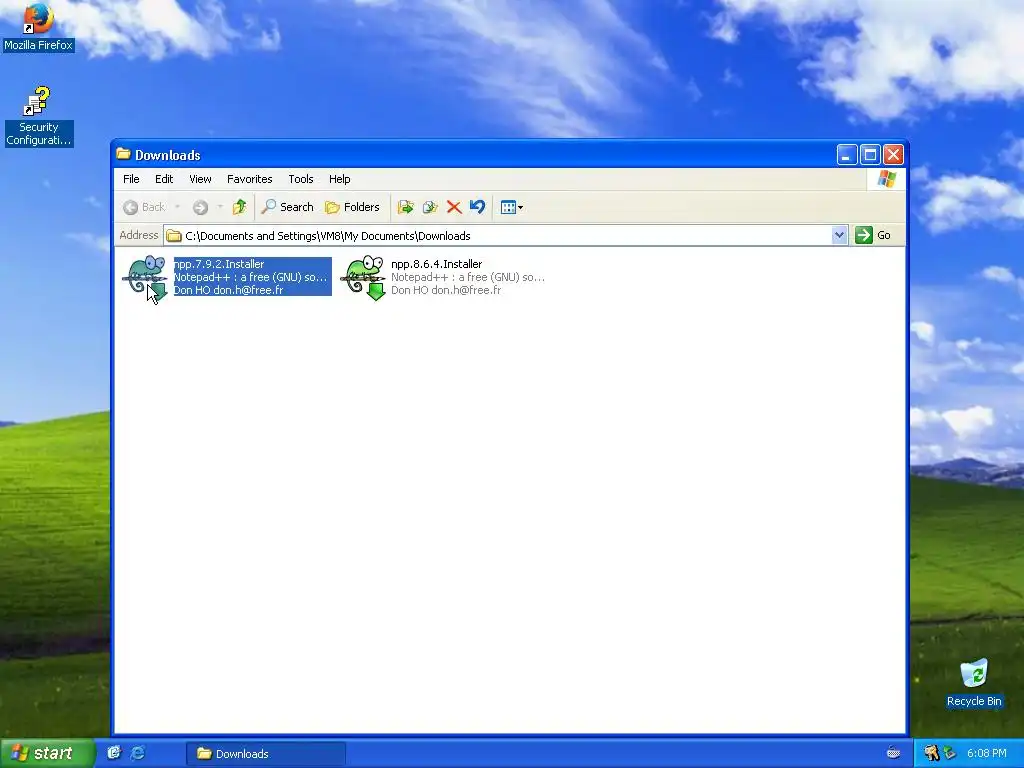Launch Internet Explorer from quick launch
Screen dimensions: 1024x768
coord(138,753)
